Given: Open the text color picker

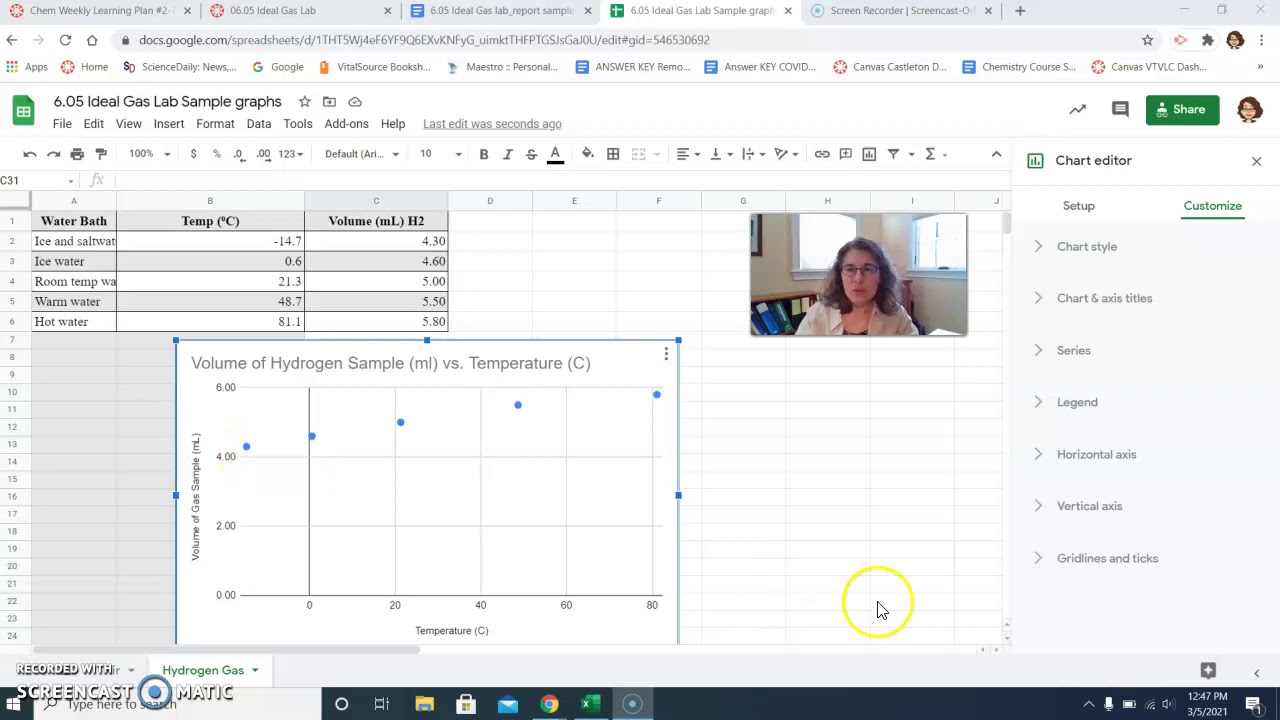Looking at the screenshot, I should (x=555, y=154).
